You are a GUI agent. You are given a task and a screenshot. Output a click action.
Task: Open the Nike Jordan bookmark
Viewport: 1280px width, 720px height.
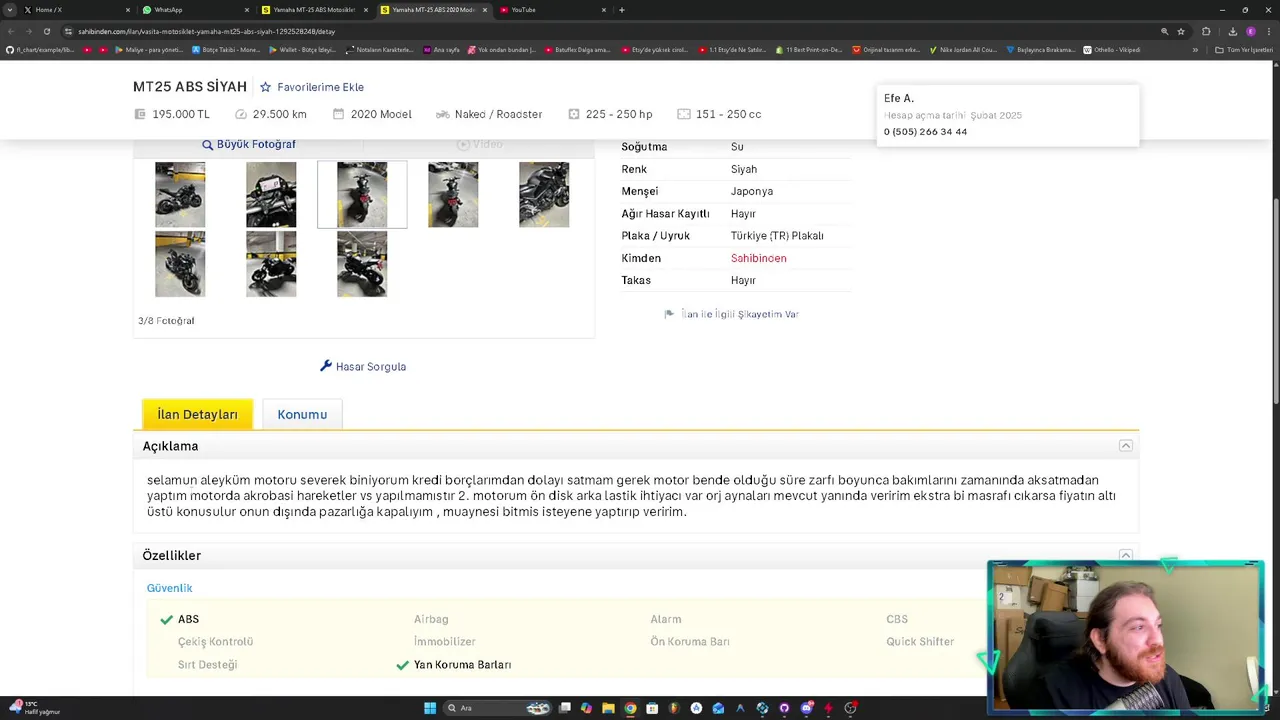click(963, 50)
